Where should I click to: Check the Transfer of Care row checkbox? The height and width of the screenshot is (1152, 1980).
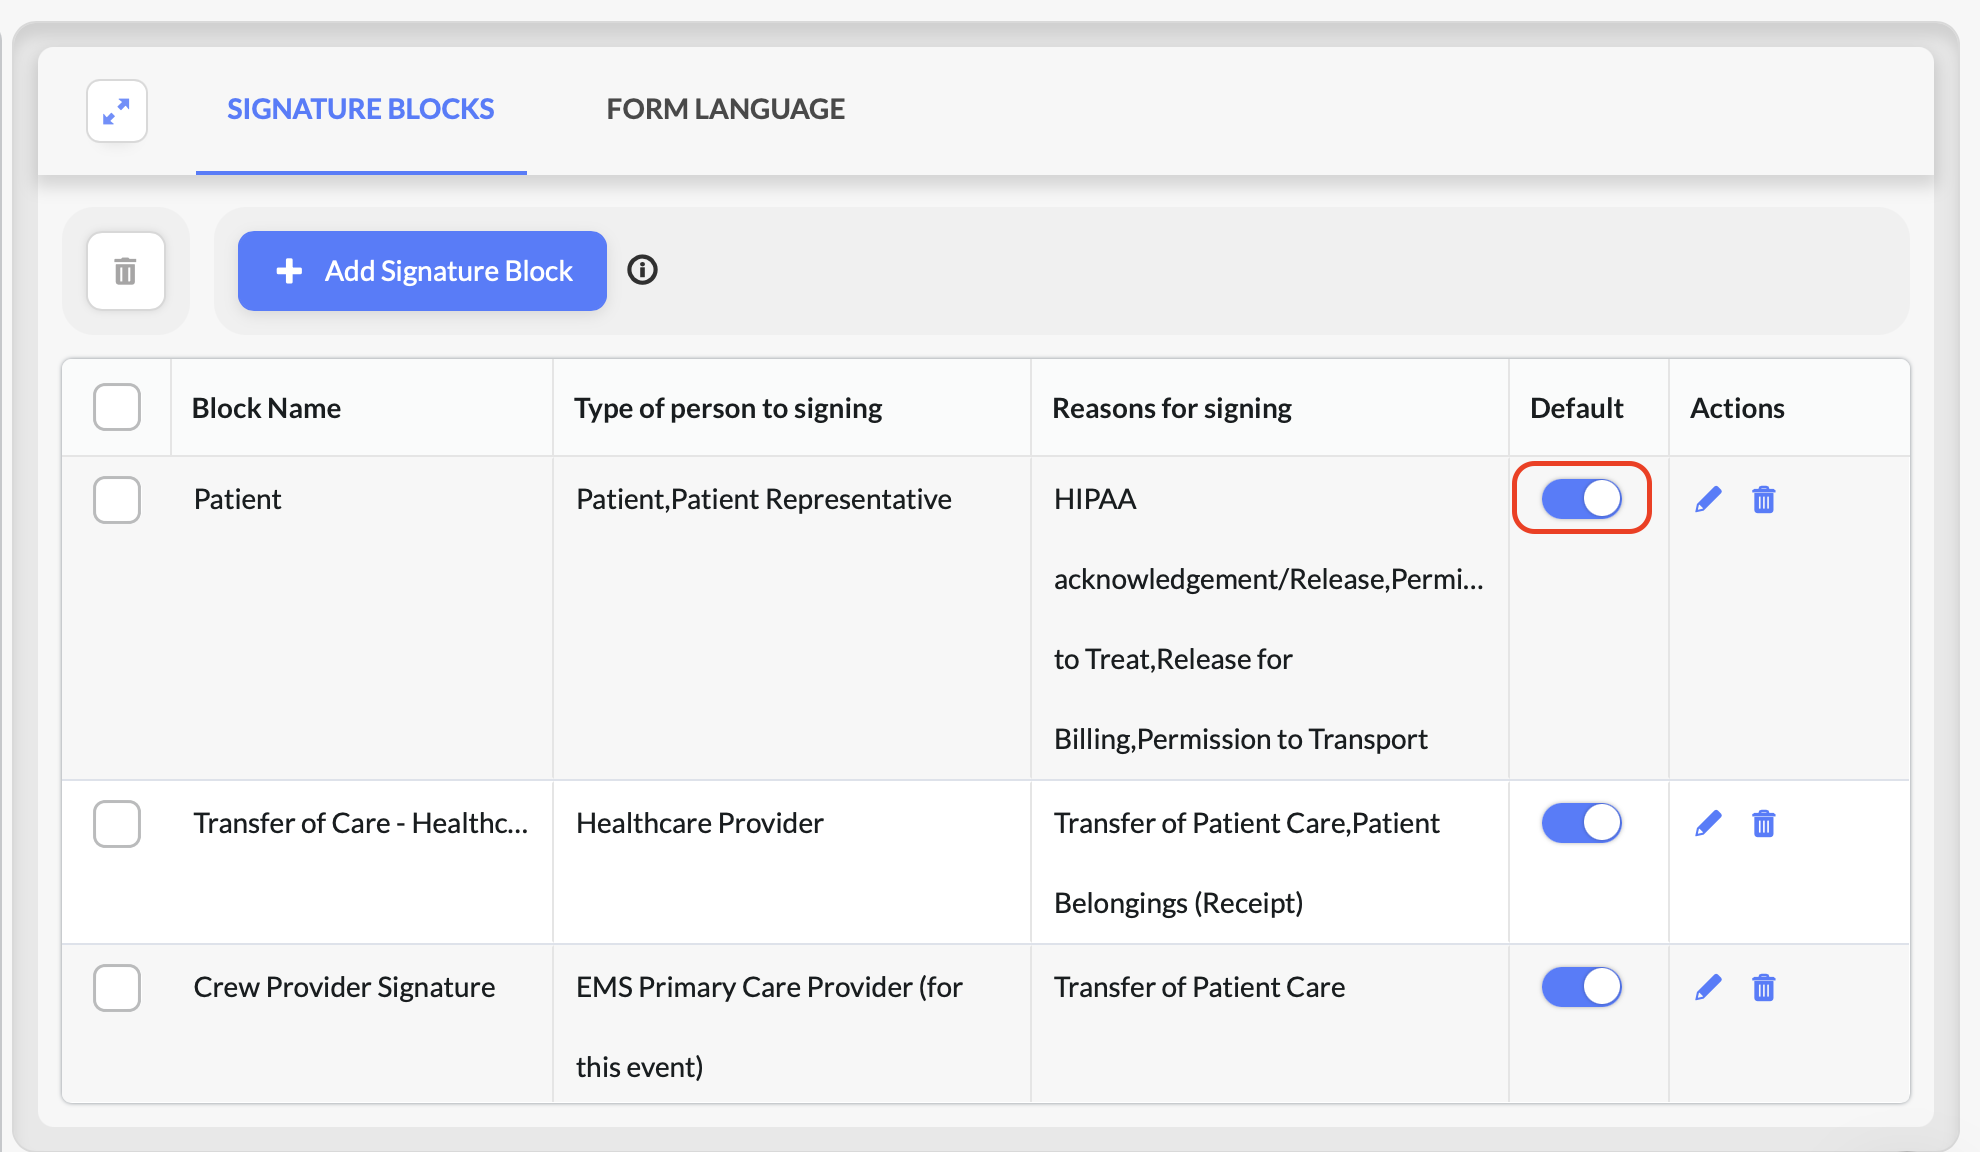point(117,823)
